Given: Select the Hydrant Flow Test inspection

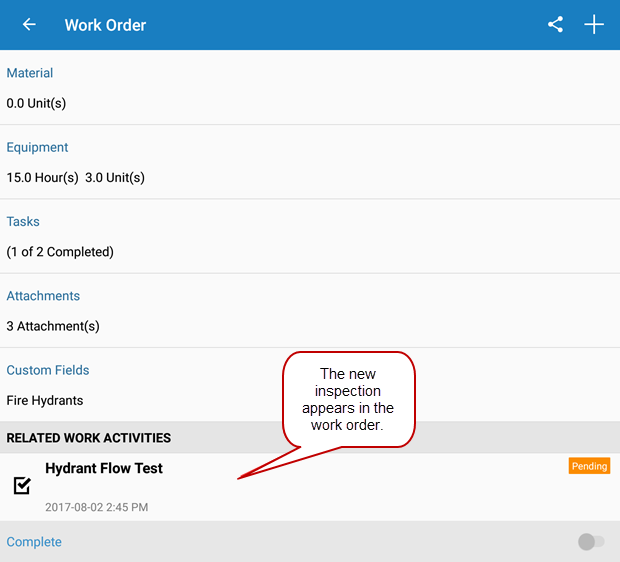Looking at the screenshot, I should click(104, 468).
